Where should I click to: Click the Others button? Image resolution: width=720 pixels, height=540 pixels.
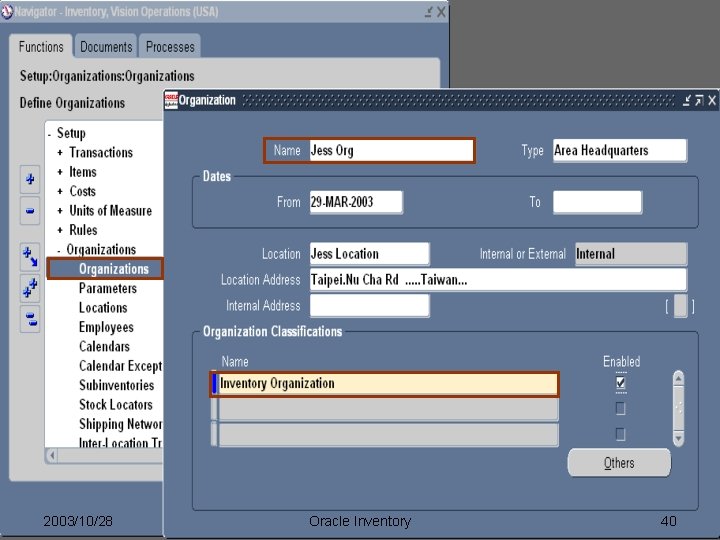pyautogui.click(x=619, y=463)
